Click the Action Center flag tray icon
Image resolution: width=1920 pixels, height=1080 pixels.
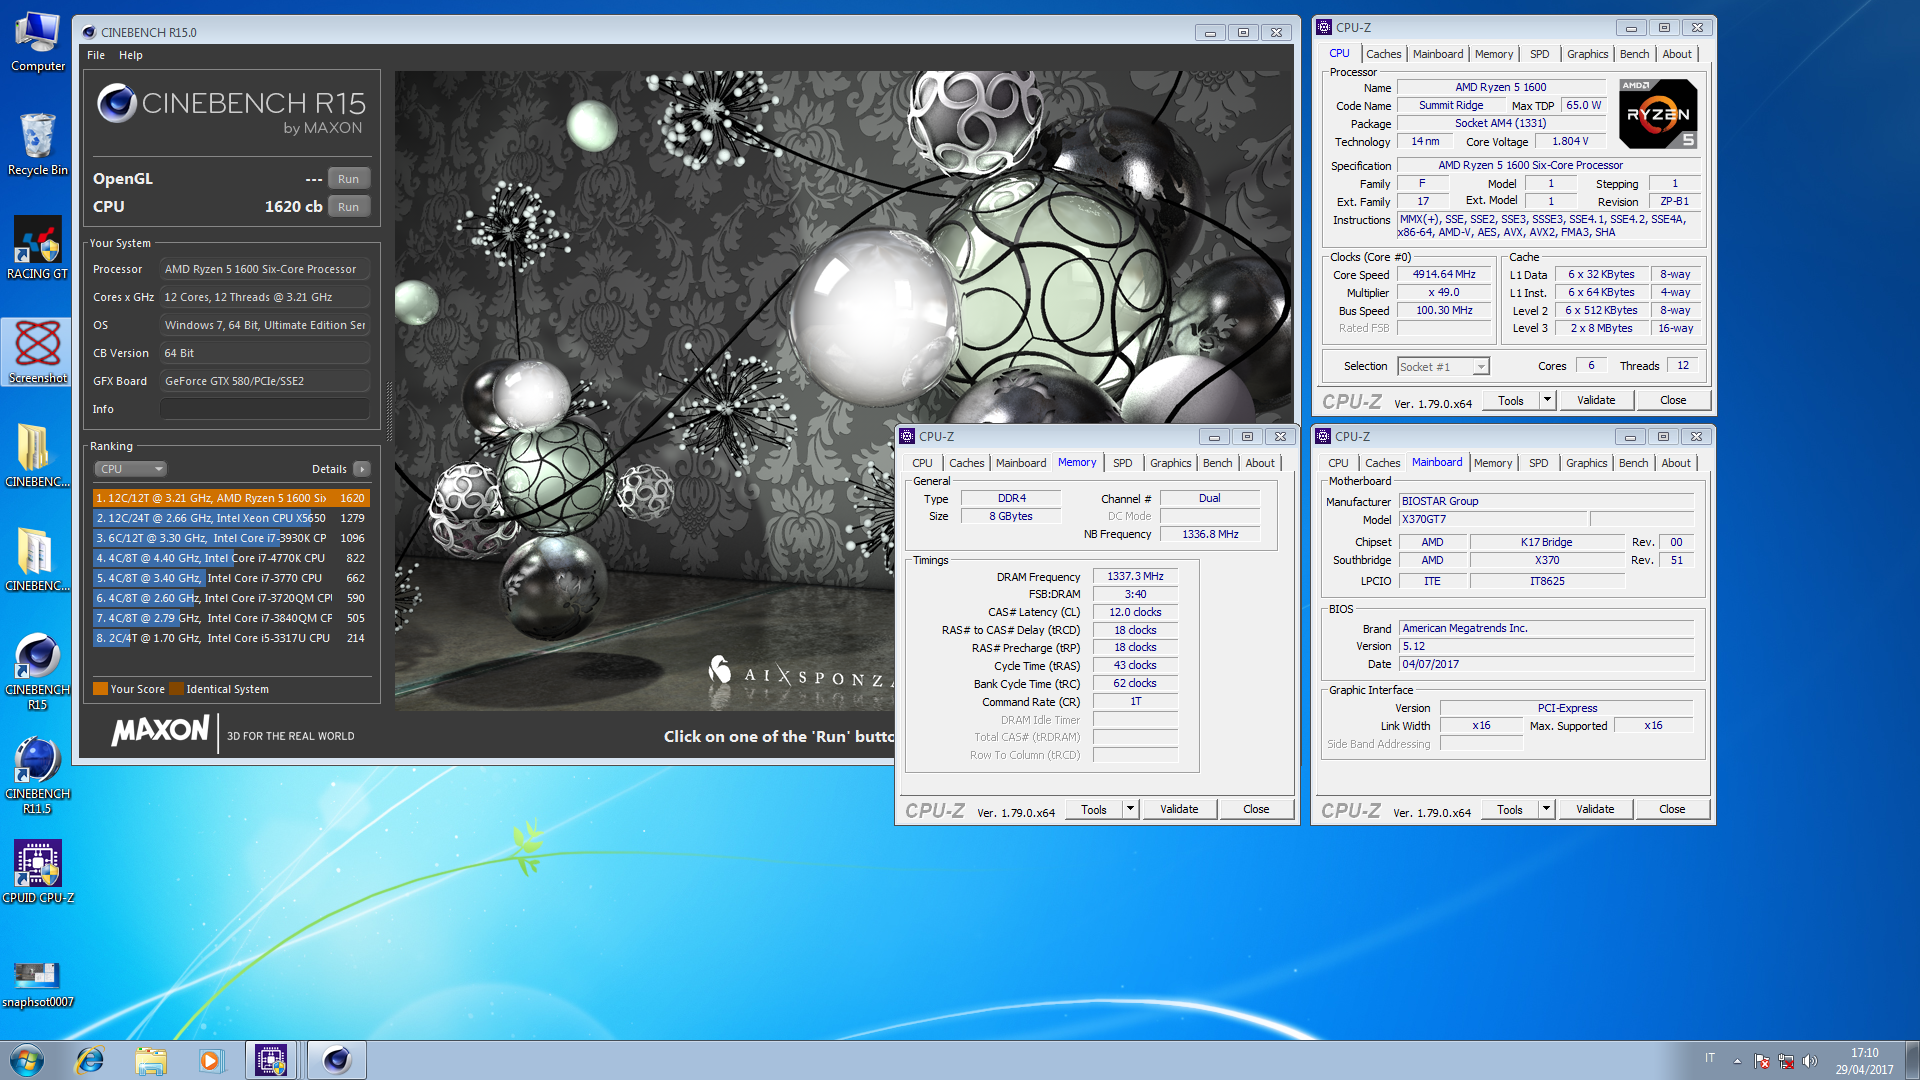1762,1061
